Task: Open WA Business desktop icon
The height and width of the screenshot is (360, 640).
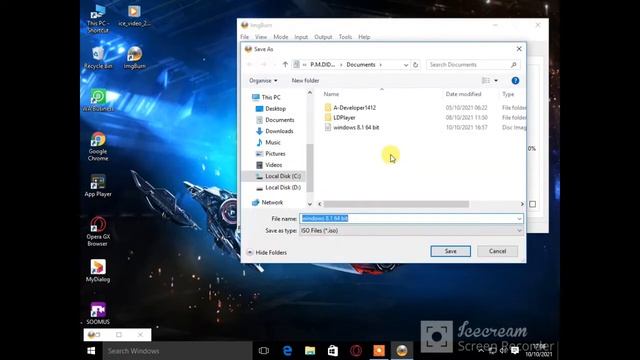Action: point(98,100)
